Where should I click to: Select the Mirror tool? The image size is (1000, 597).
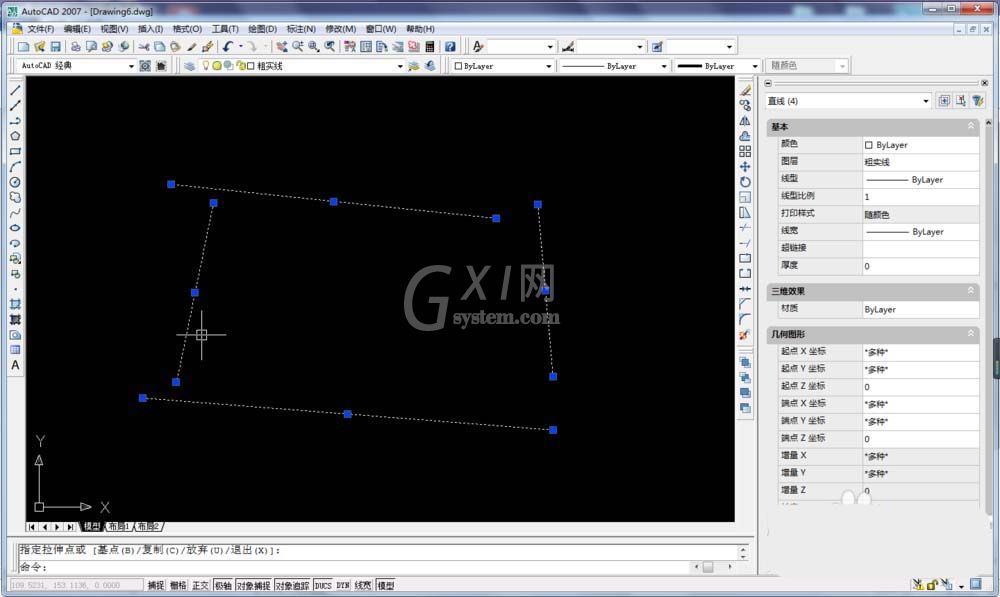point(745,121)
